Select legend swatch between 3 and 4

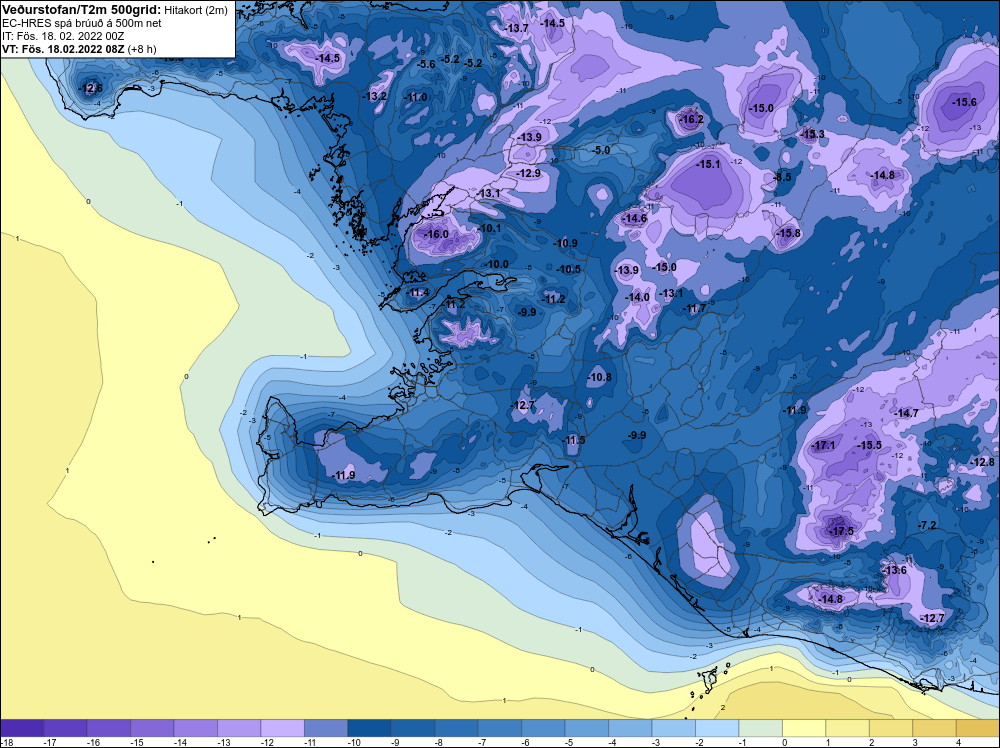click(x=934, y=728)
